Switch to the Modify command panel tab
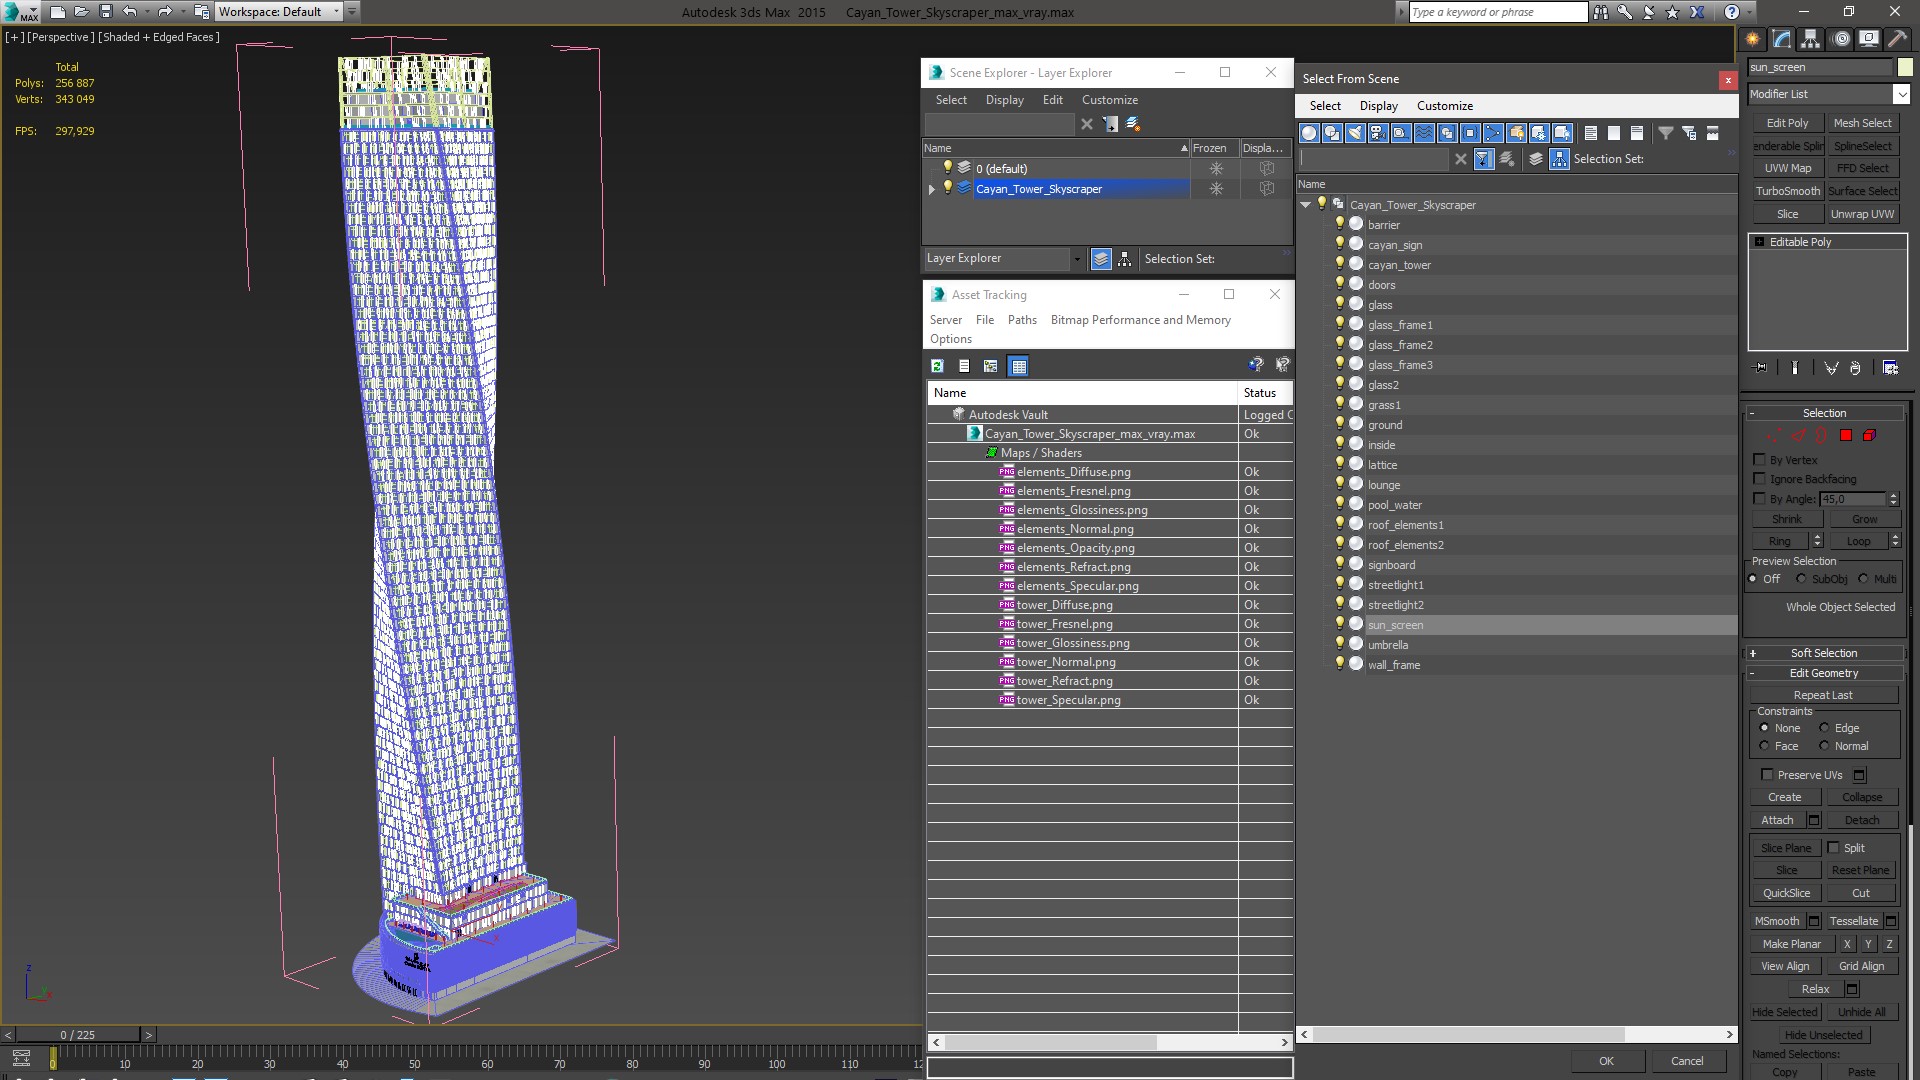Screen dimensions: 1920x1080 point(1782,39)
